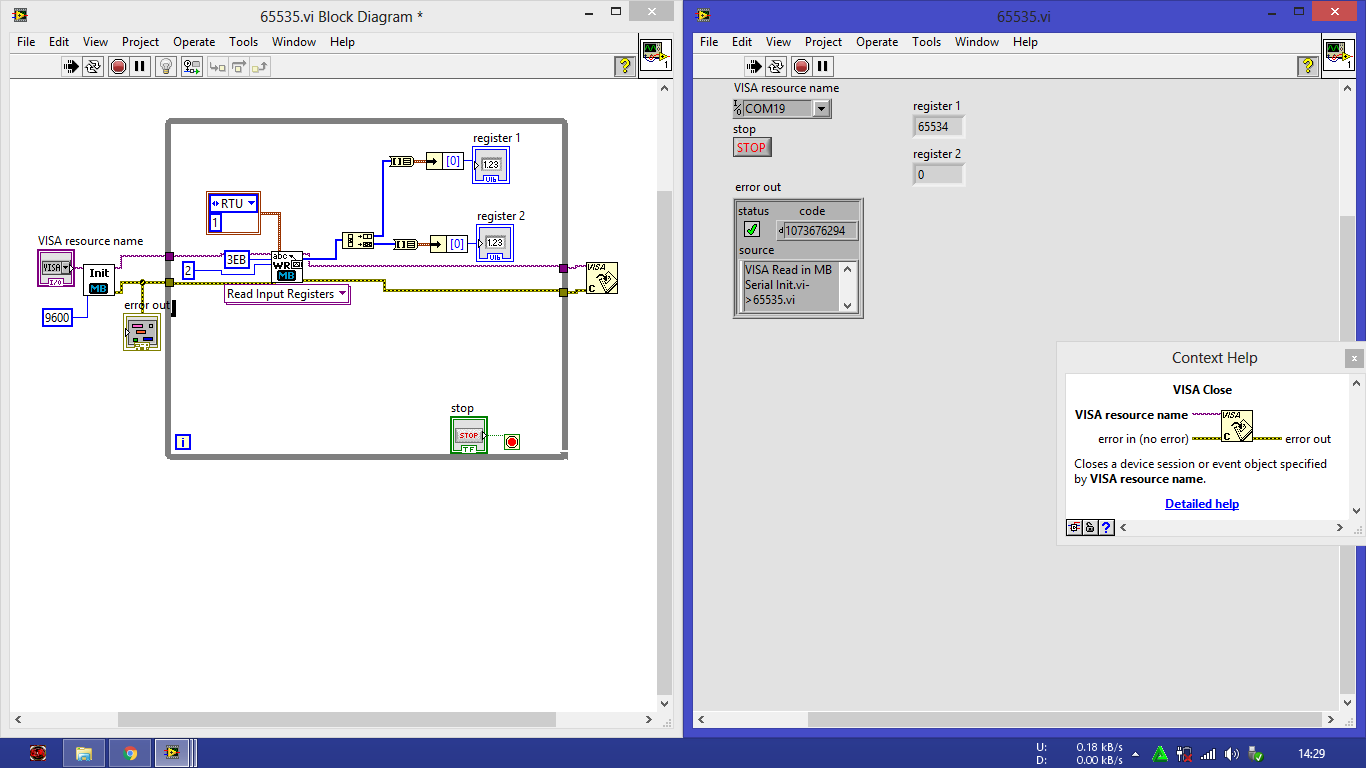This screenshot has height=768, width=1366.
Task: Click VI connector icon in front panel window
Action: [1339, 55]
